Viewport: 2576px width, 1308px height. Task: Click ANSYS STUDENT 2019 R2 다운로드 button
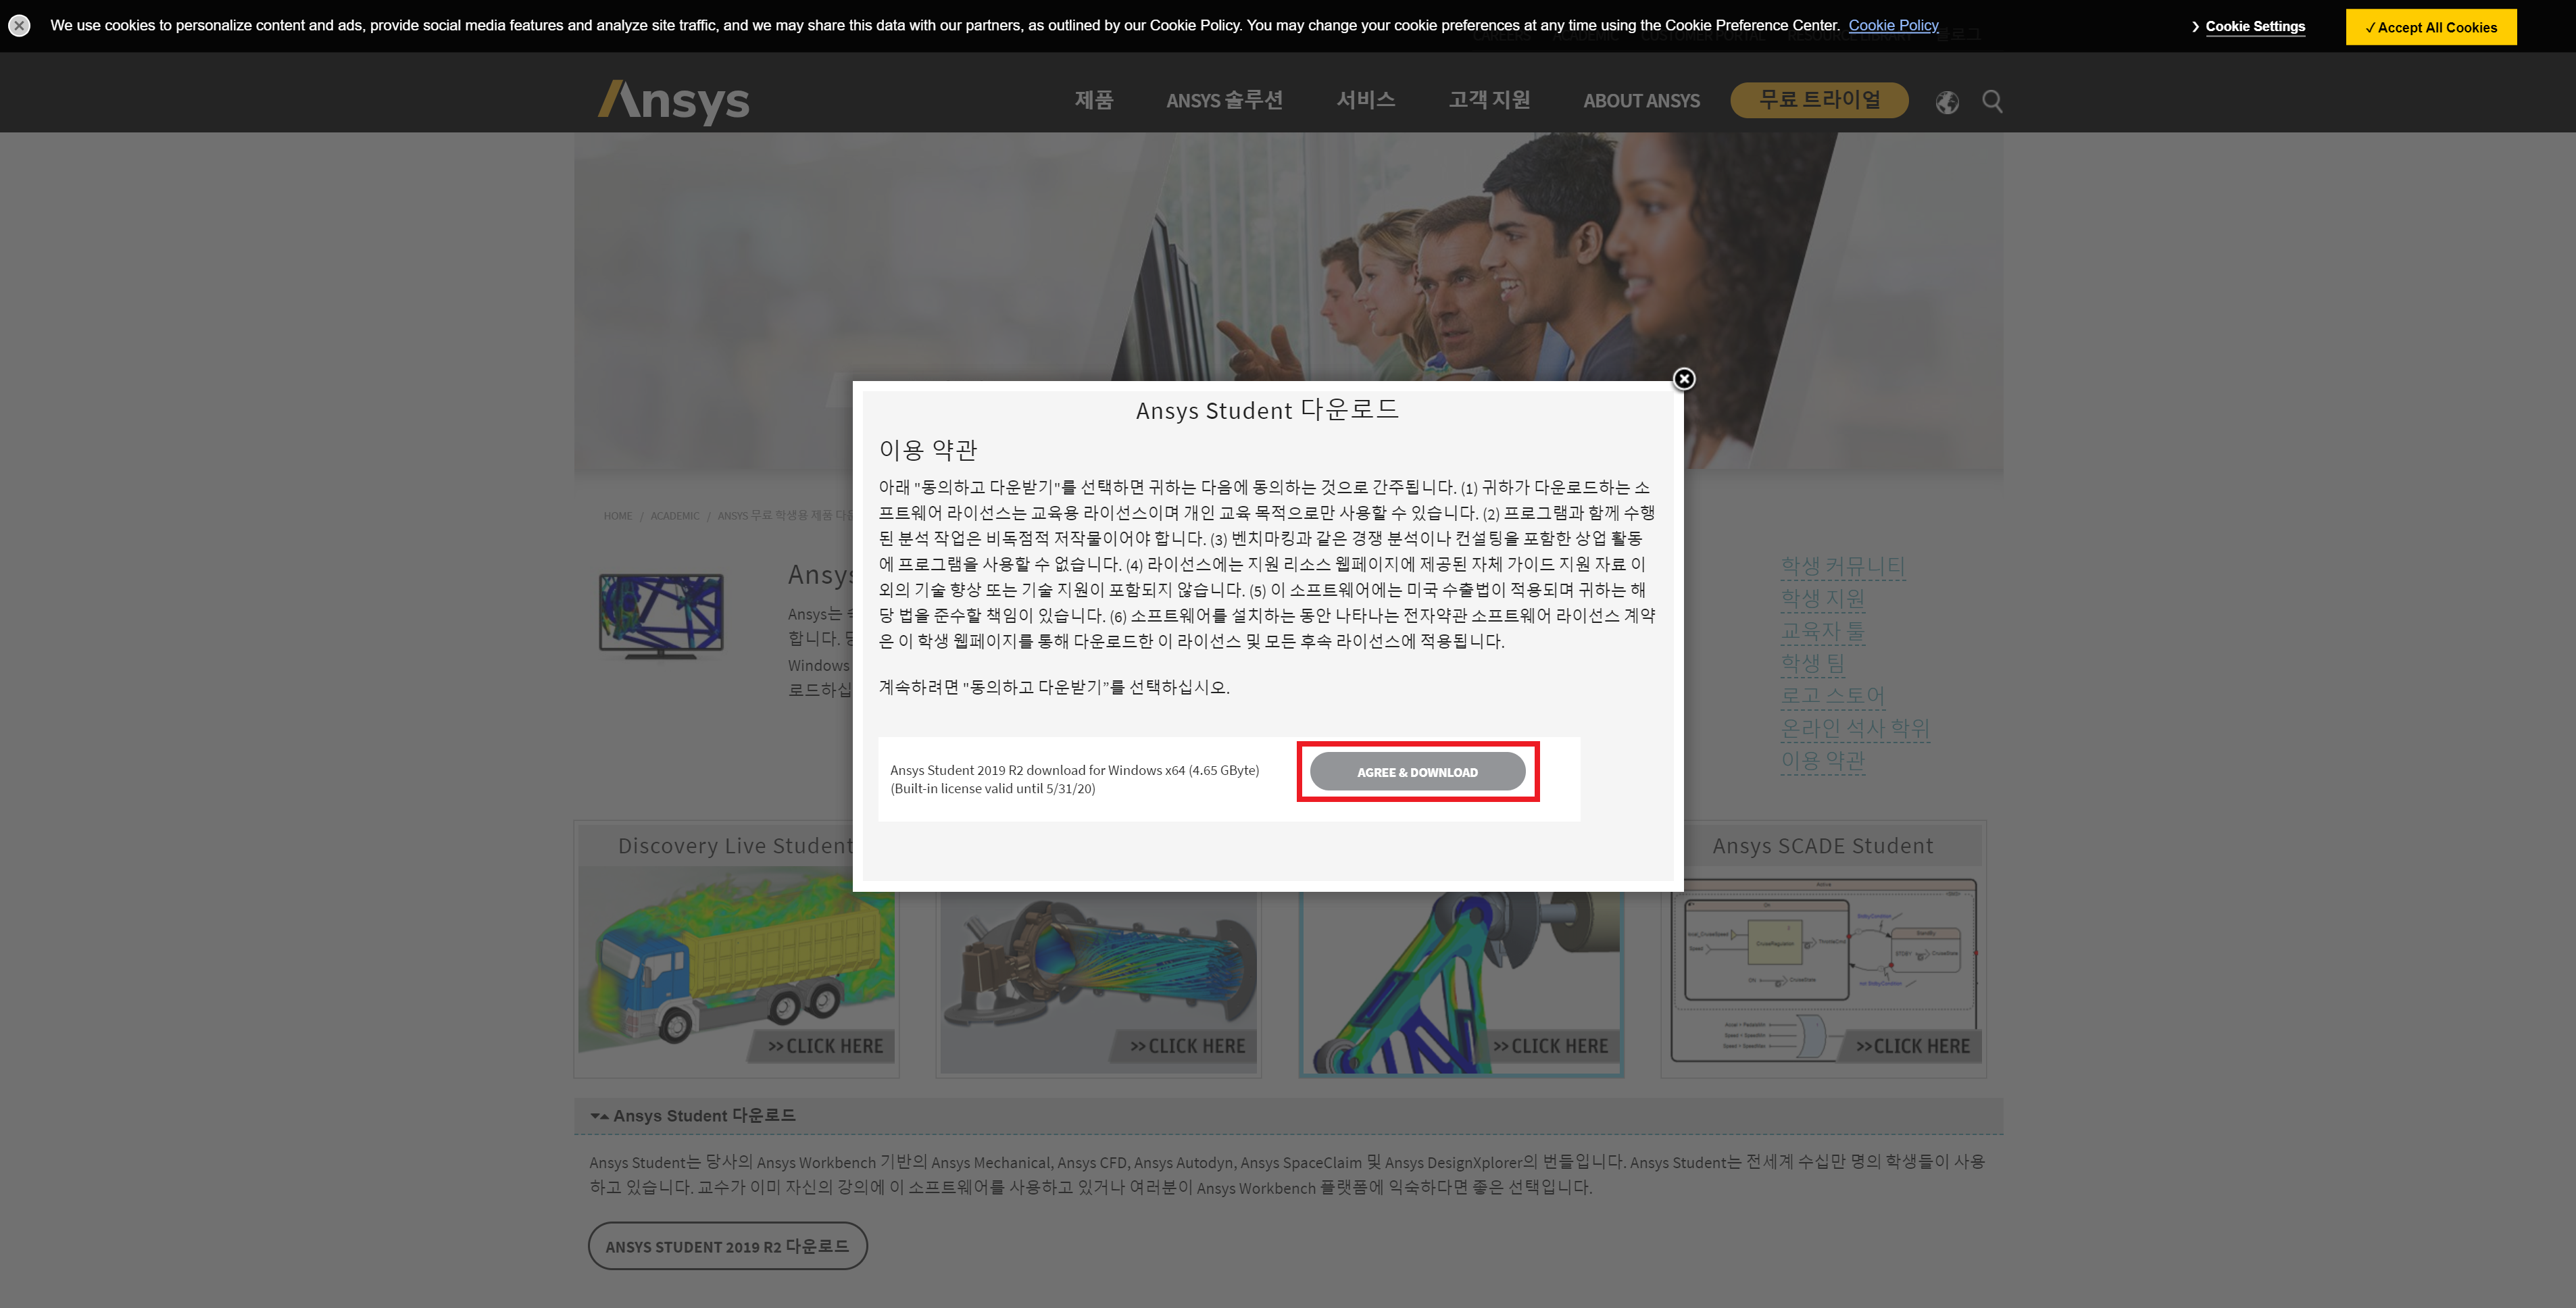pos(727,1246)
